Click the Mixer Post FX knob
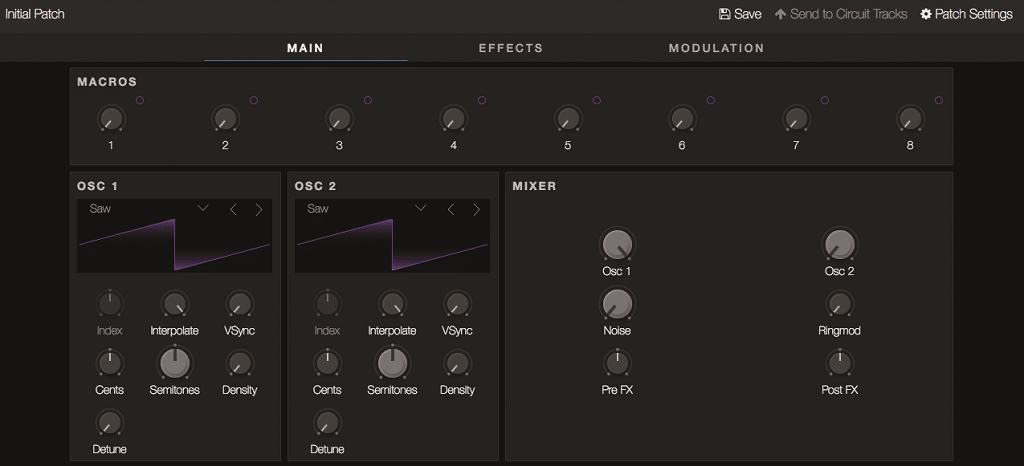 click(x=839, y=363)
